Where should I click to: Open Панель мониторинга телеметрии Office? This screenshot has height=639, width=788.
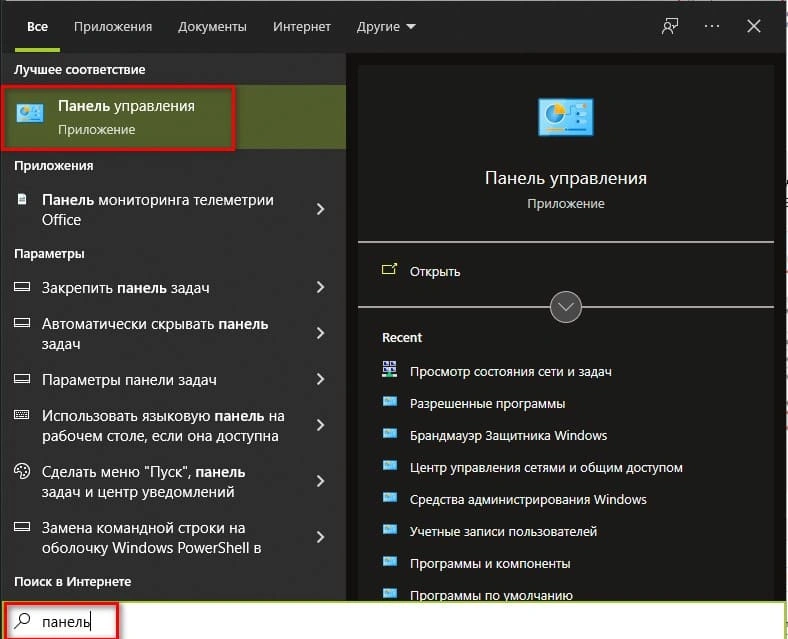pos(173,209)
